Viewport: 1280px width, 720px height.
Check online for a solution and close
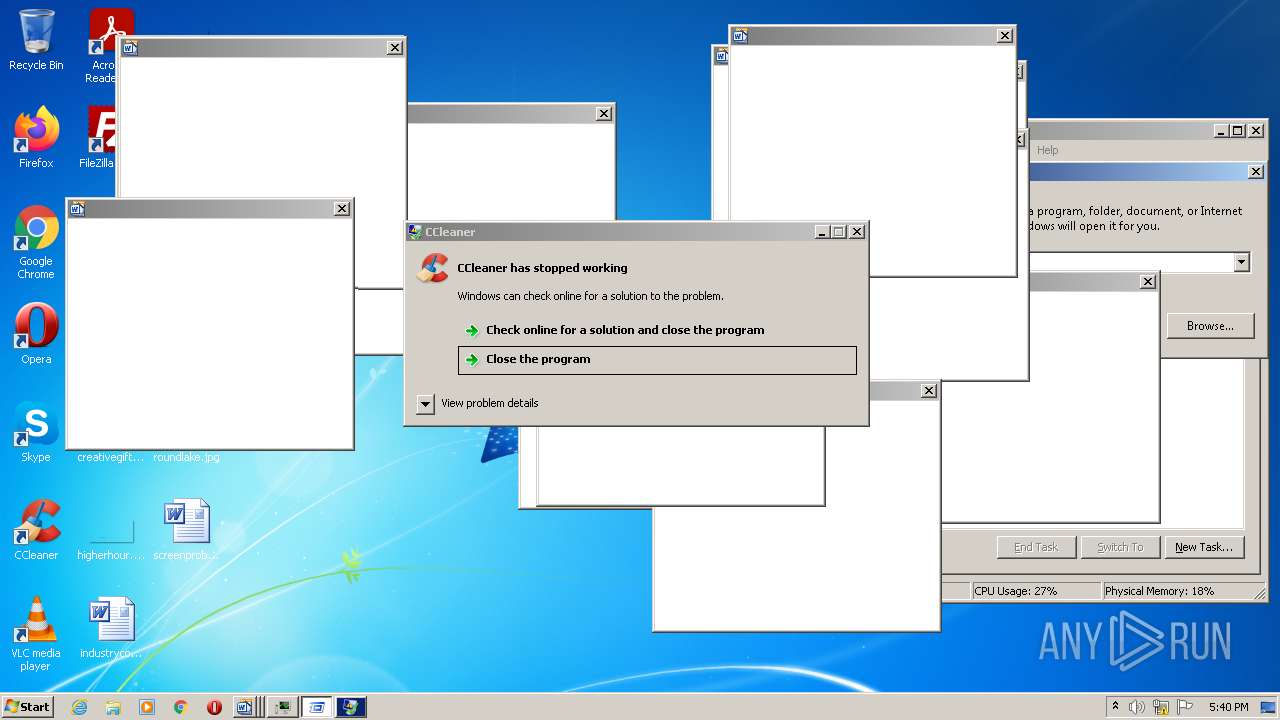(x=624, y=330)
